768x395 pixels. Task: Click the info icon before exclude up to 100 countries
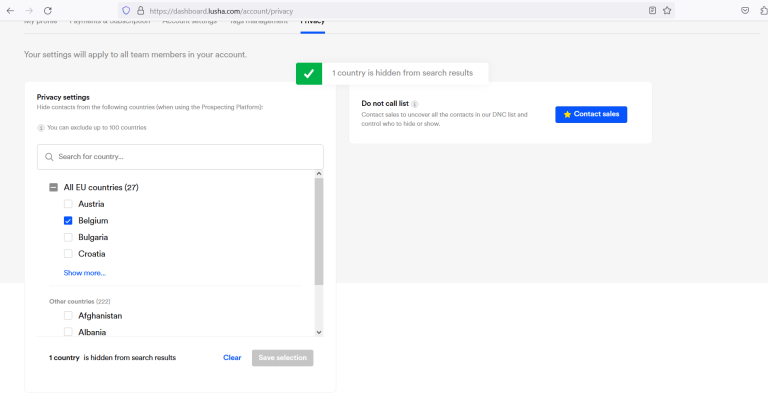41,128
